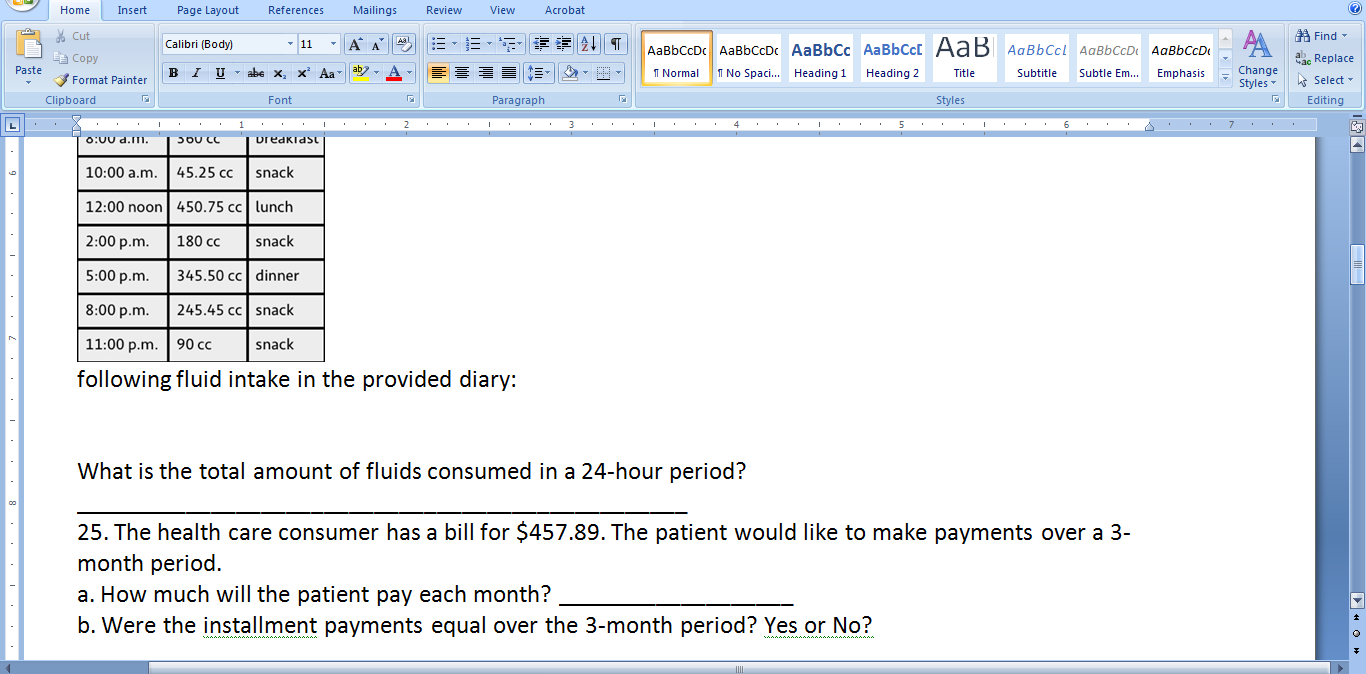Open the Clipboard dialog launcher
Viewport: 1366px width, 674px height.
point(146,100)
